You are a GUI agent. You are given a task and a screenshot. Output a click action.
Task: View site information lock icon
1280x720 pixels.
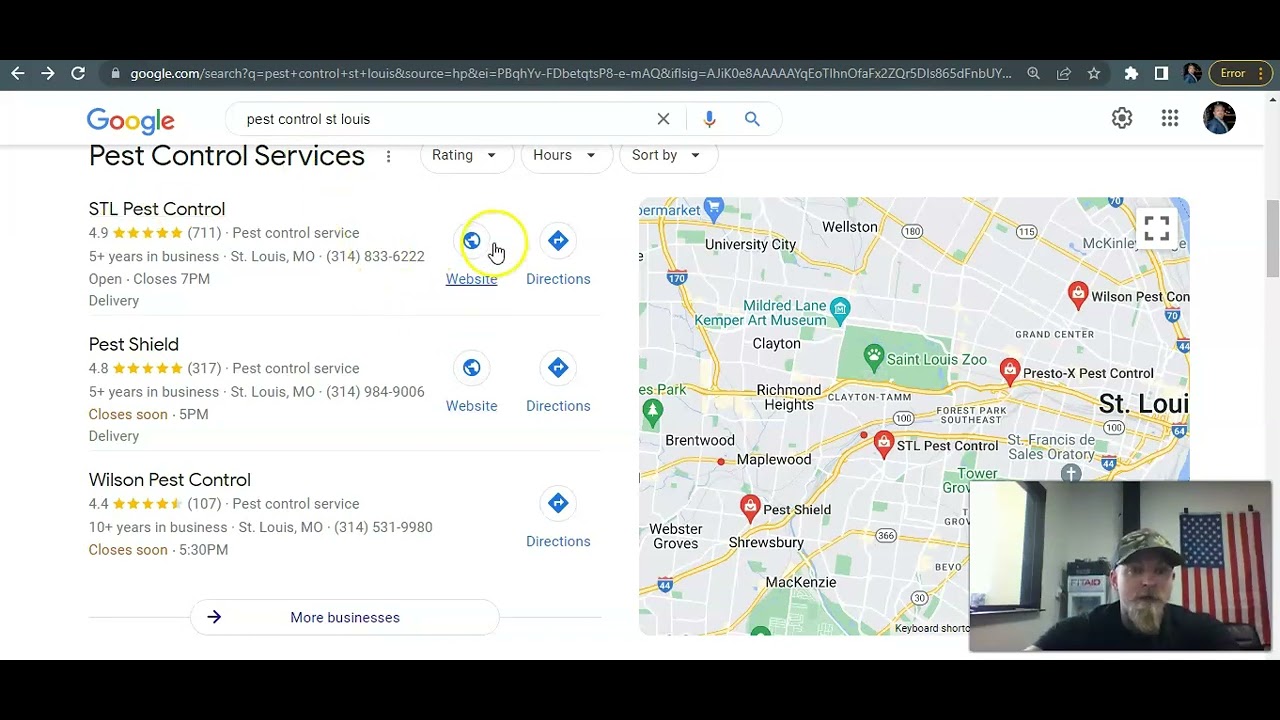coord(116,73)
